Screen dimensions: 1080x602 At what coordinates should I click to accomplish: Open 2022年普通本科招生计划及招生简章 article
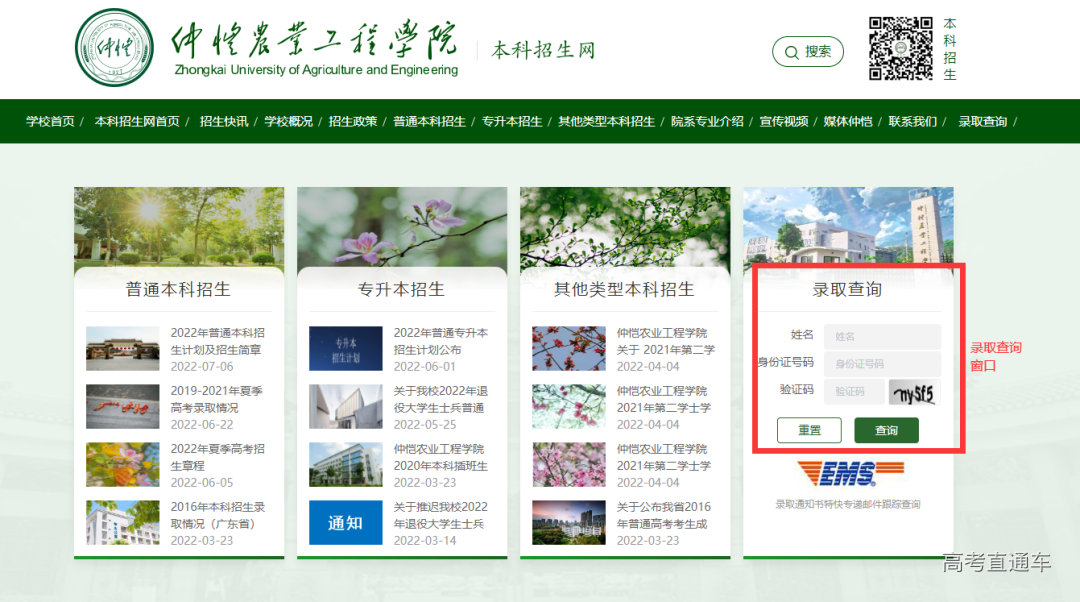pyautogui.click(x=217, y=341)
